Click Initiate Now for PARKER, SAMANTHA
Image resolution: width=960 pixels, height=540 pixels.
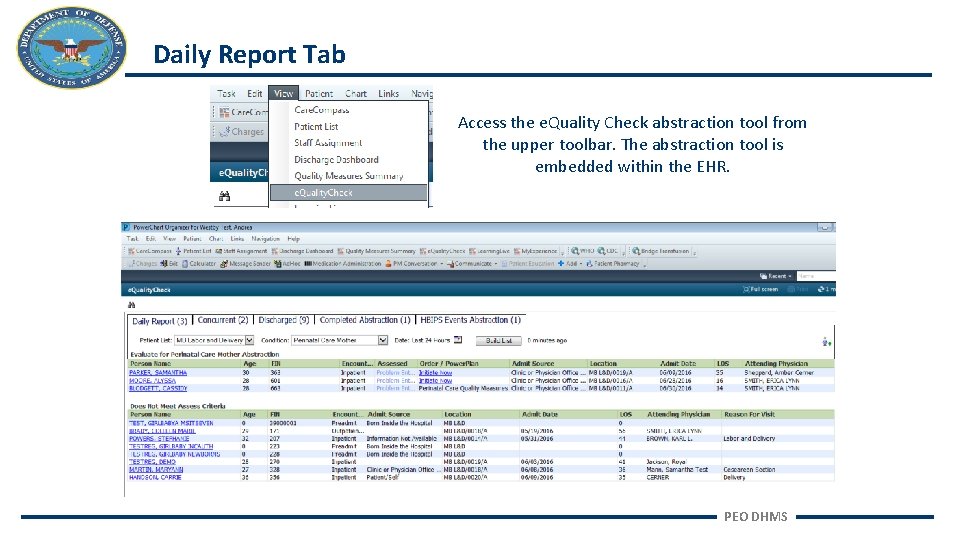pos(435,373)
